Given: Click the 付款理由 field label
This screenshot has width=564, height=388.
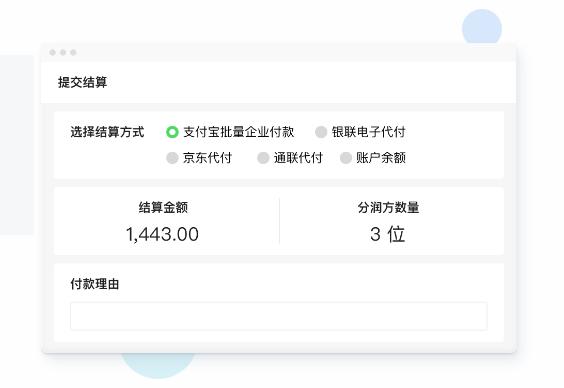Looking at the screenshot, I should pyautogui.click(x=95, y=284).
